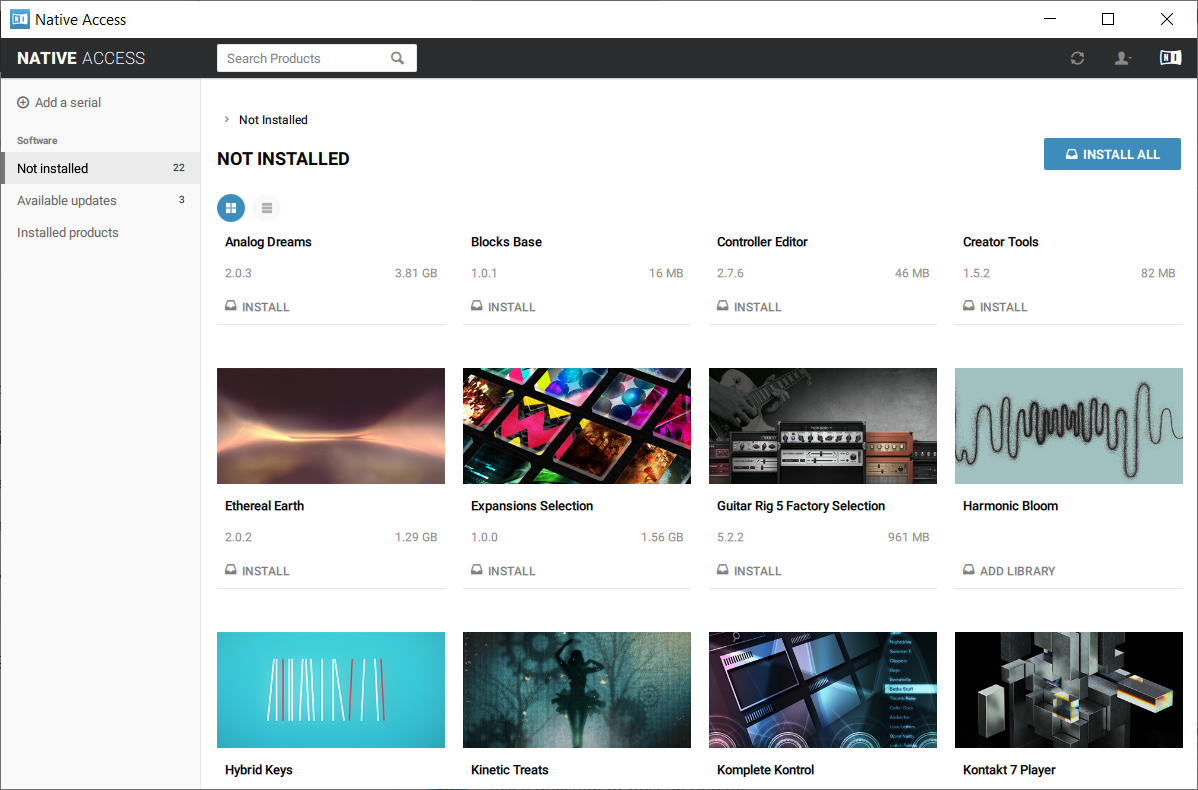Click the Expansions Selection thumbnail
This screenshot has width=1198, height=790.
(x=577, y=426)
